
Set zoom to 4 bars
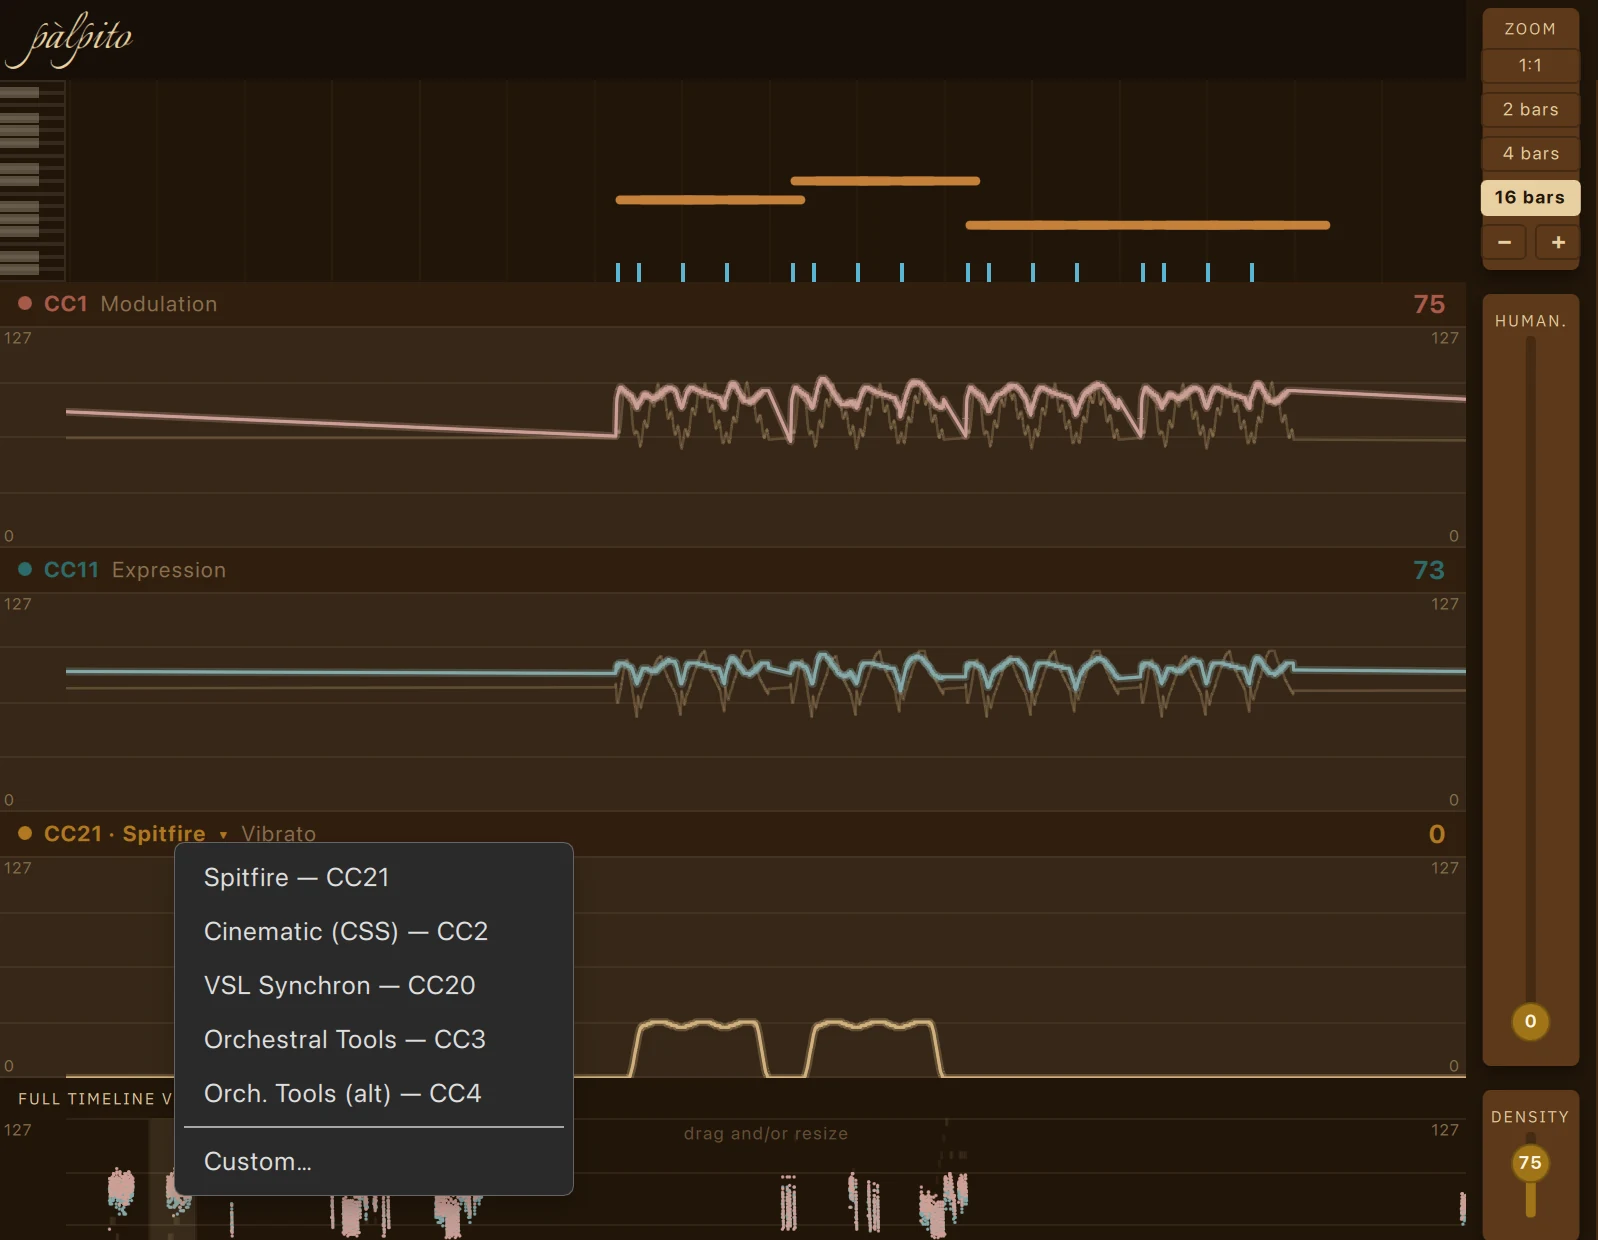(1530, 153)
